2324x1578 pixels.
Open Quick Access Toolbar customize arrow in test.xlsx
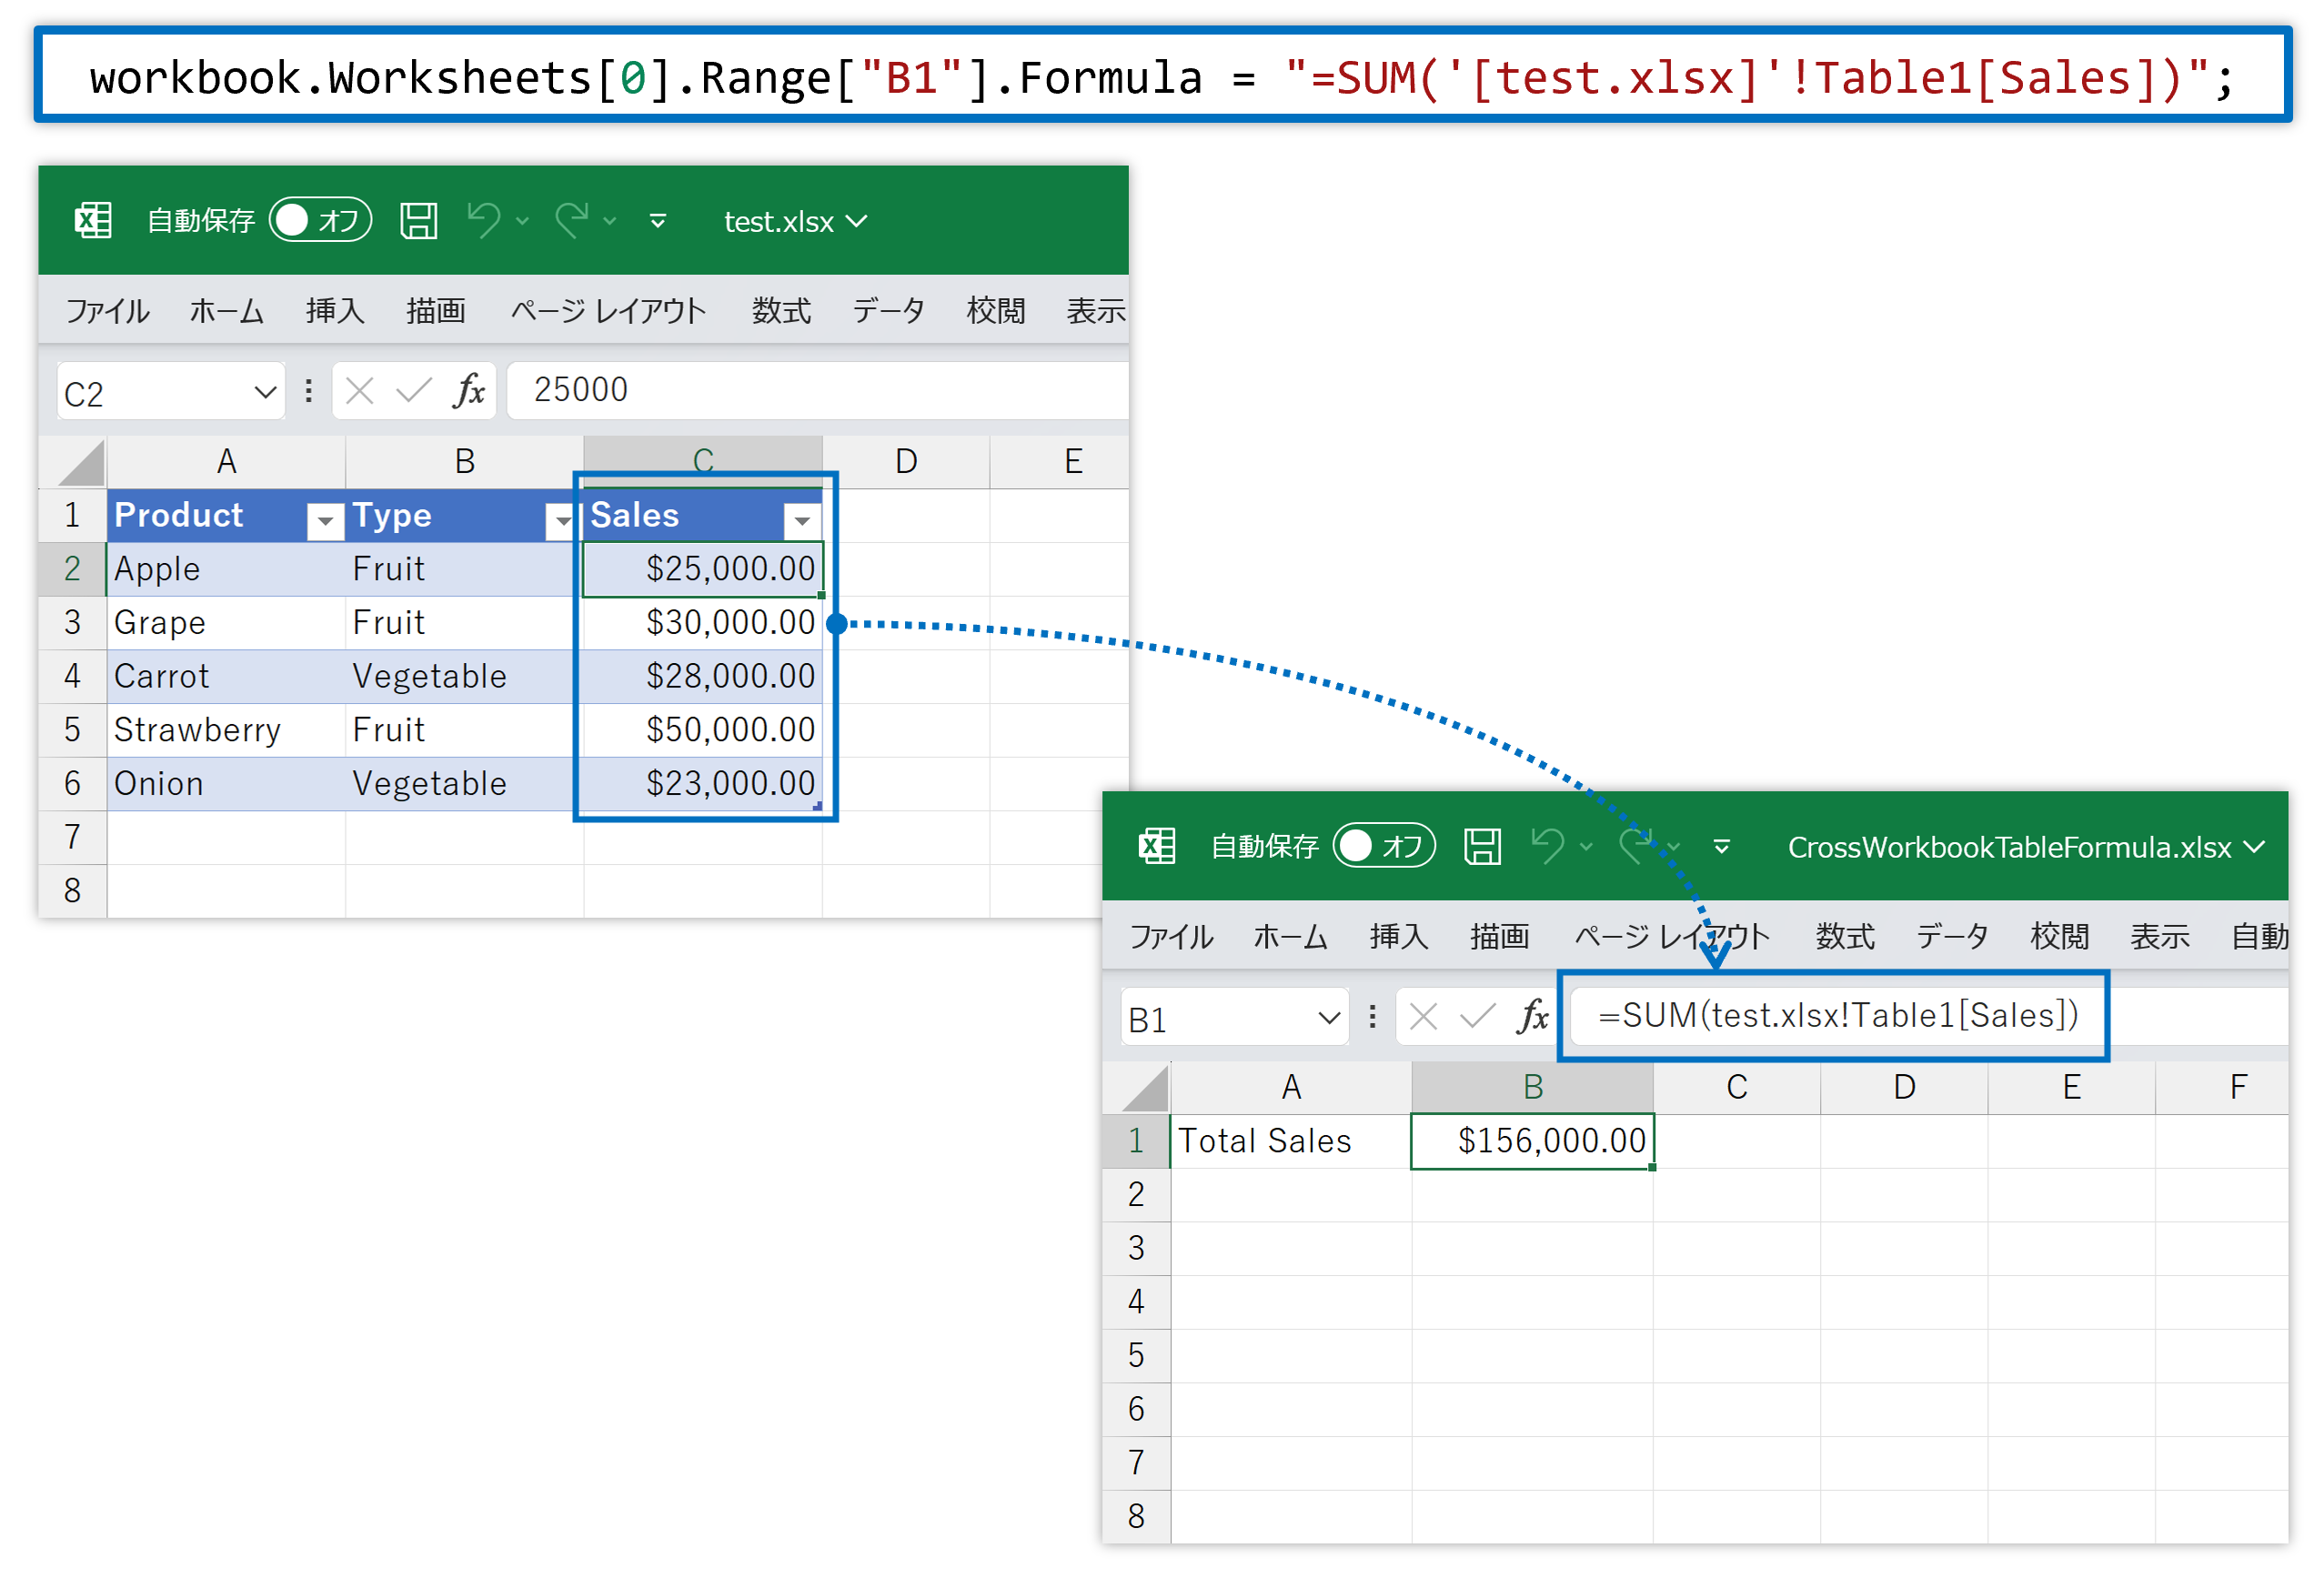tap(658, 221)
